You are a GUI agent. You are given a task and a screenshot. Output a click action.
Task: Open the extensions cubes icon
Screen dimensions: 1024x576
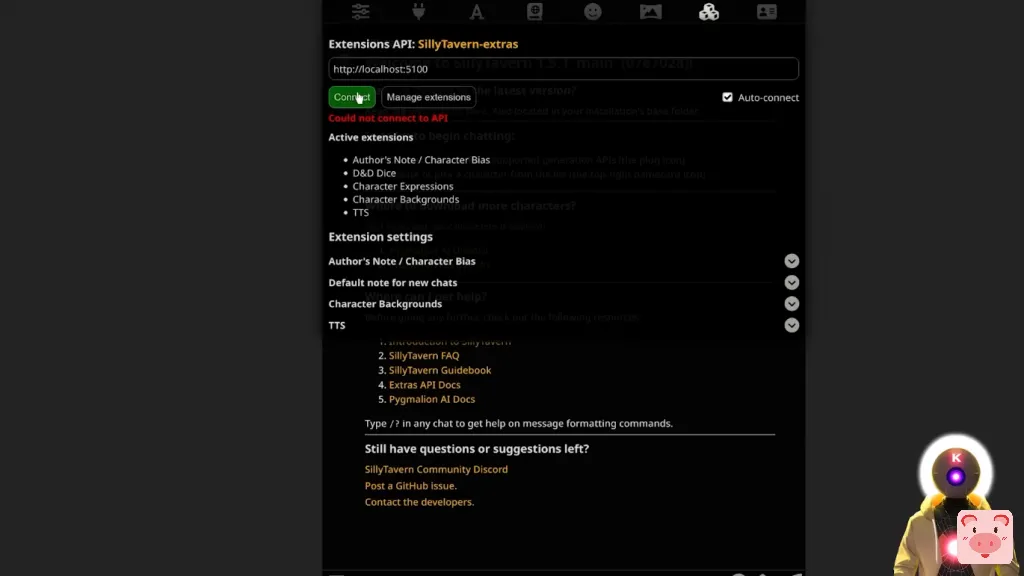pyautogui.click(x=709, y=12)
